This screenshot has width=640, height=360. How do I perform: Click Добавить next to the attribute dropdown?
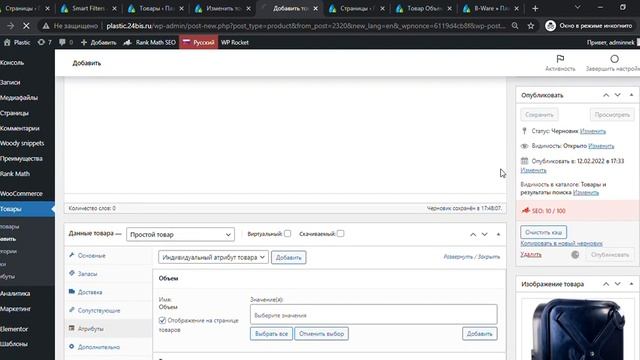tap(289, 258)
